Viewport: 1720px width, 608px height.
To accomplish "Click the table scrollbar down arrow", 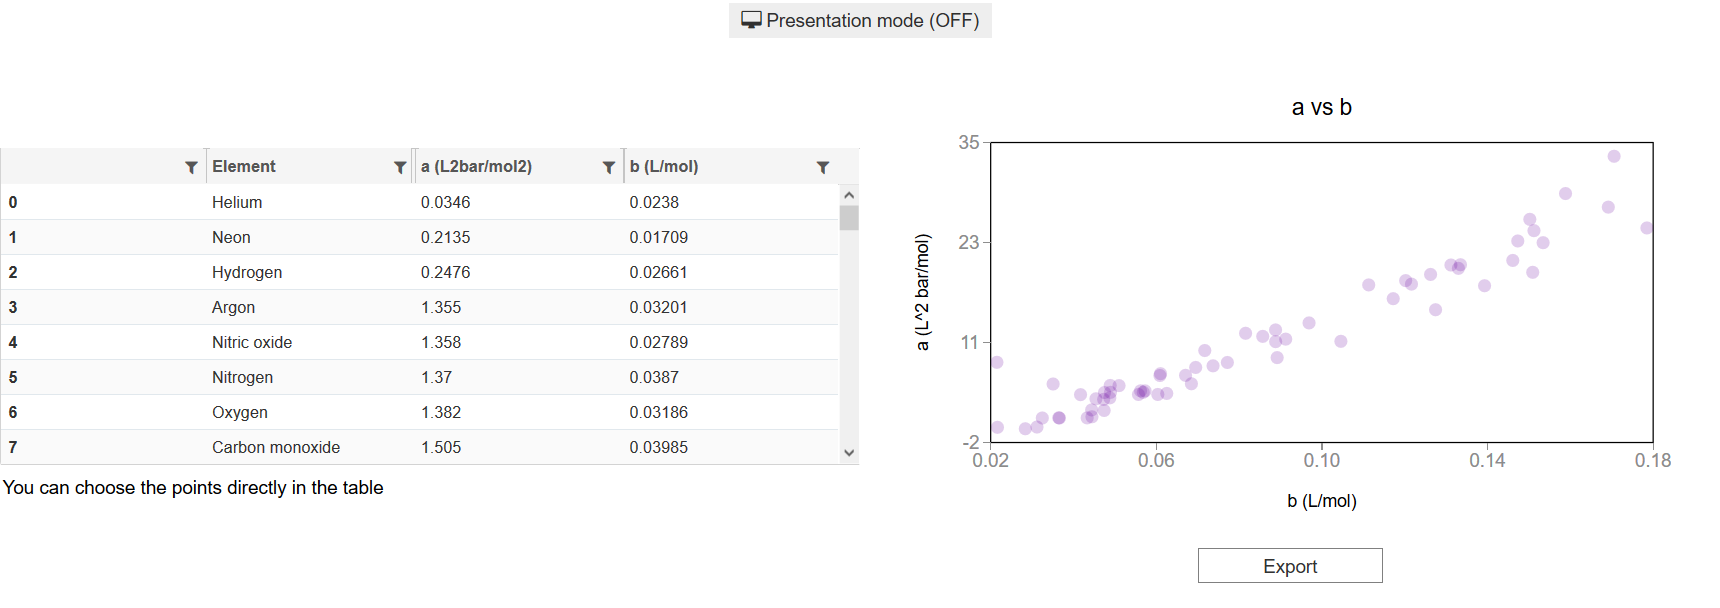I will tap(849, 453).
